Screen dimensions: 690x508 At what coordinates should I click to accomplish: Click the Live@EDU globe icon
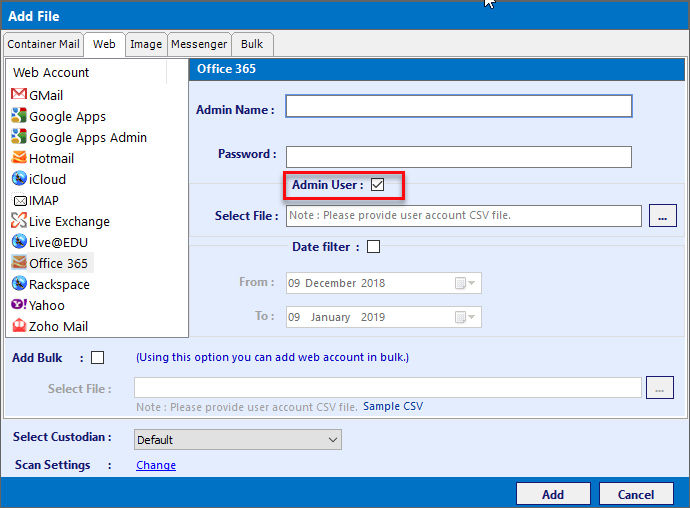click(19, 241)
